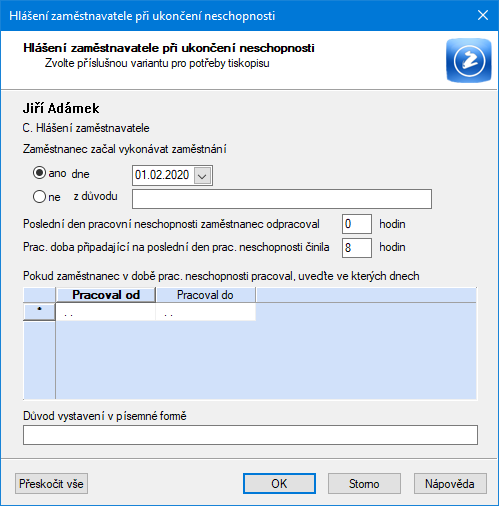Click the "Pracoval do" column header
This screenshot has height=506, width=499.
[x=206, y=295]
